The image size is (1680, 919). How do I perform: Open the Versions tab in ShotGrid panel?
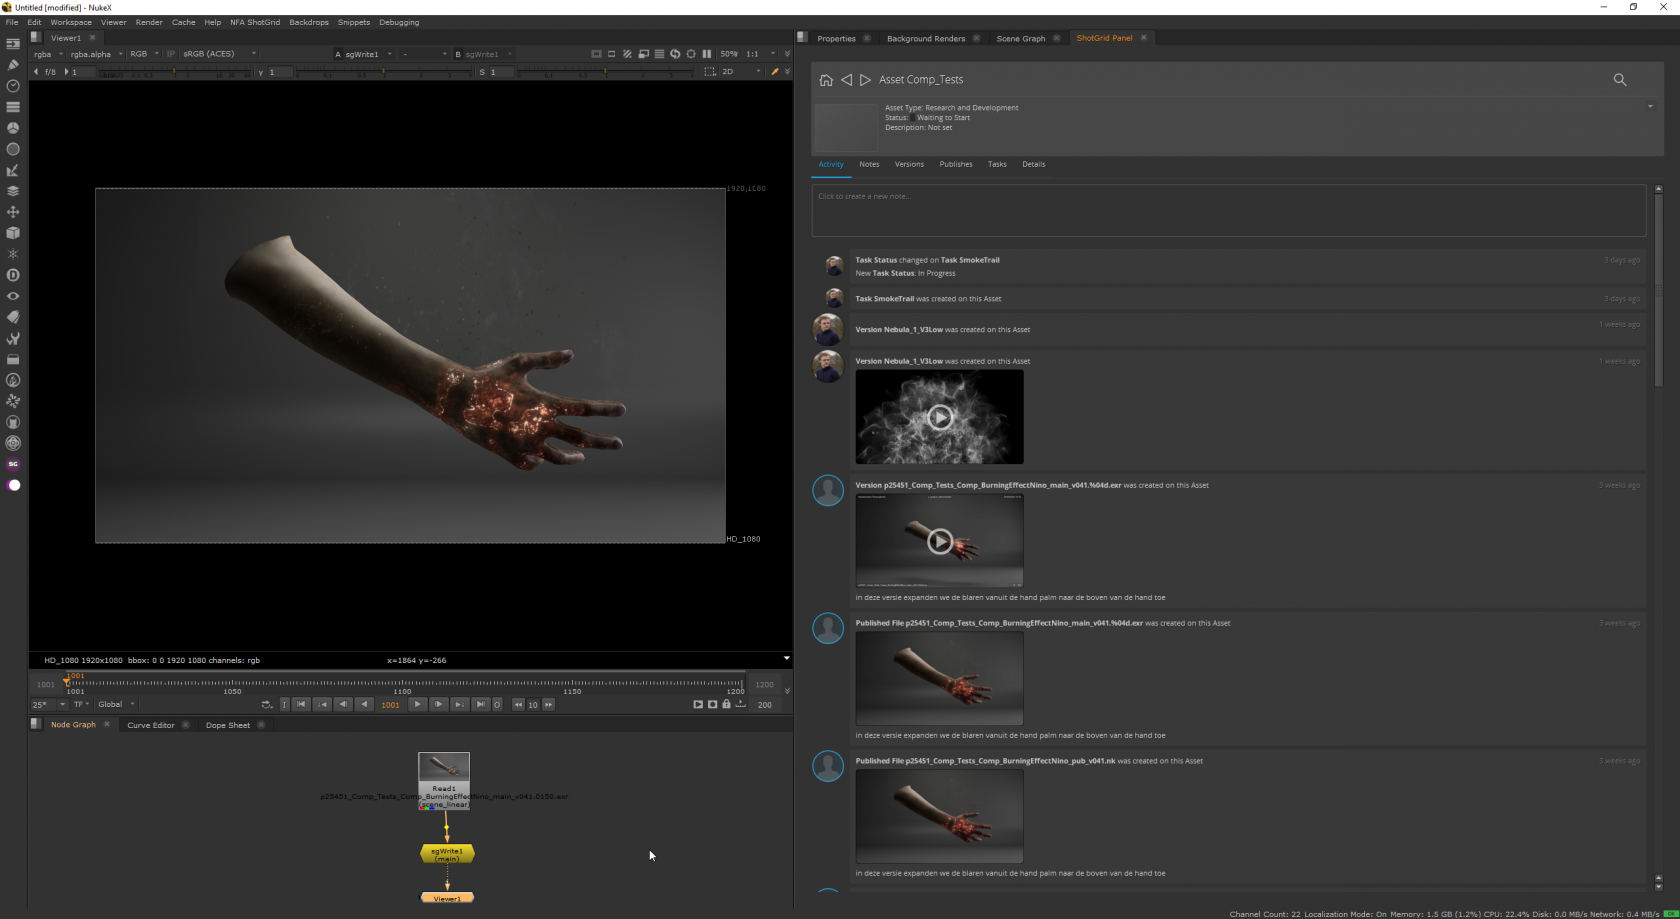click(x=909, y=164)
